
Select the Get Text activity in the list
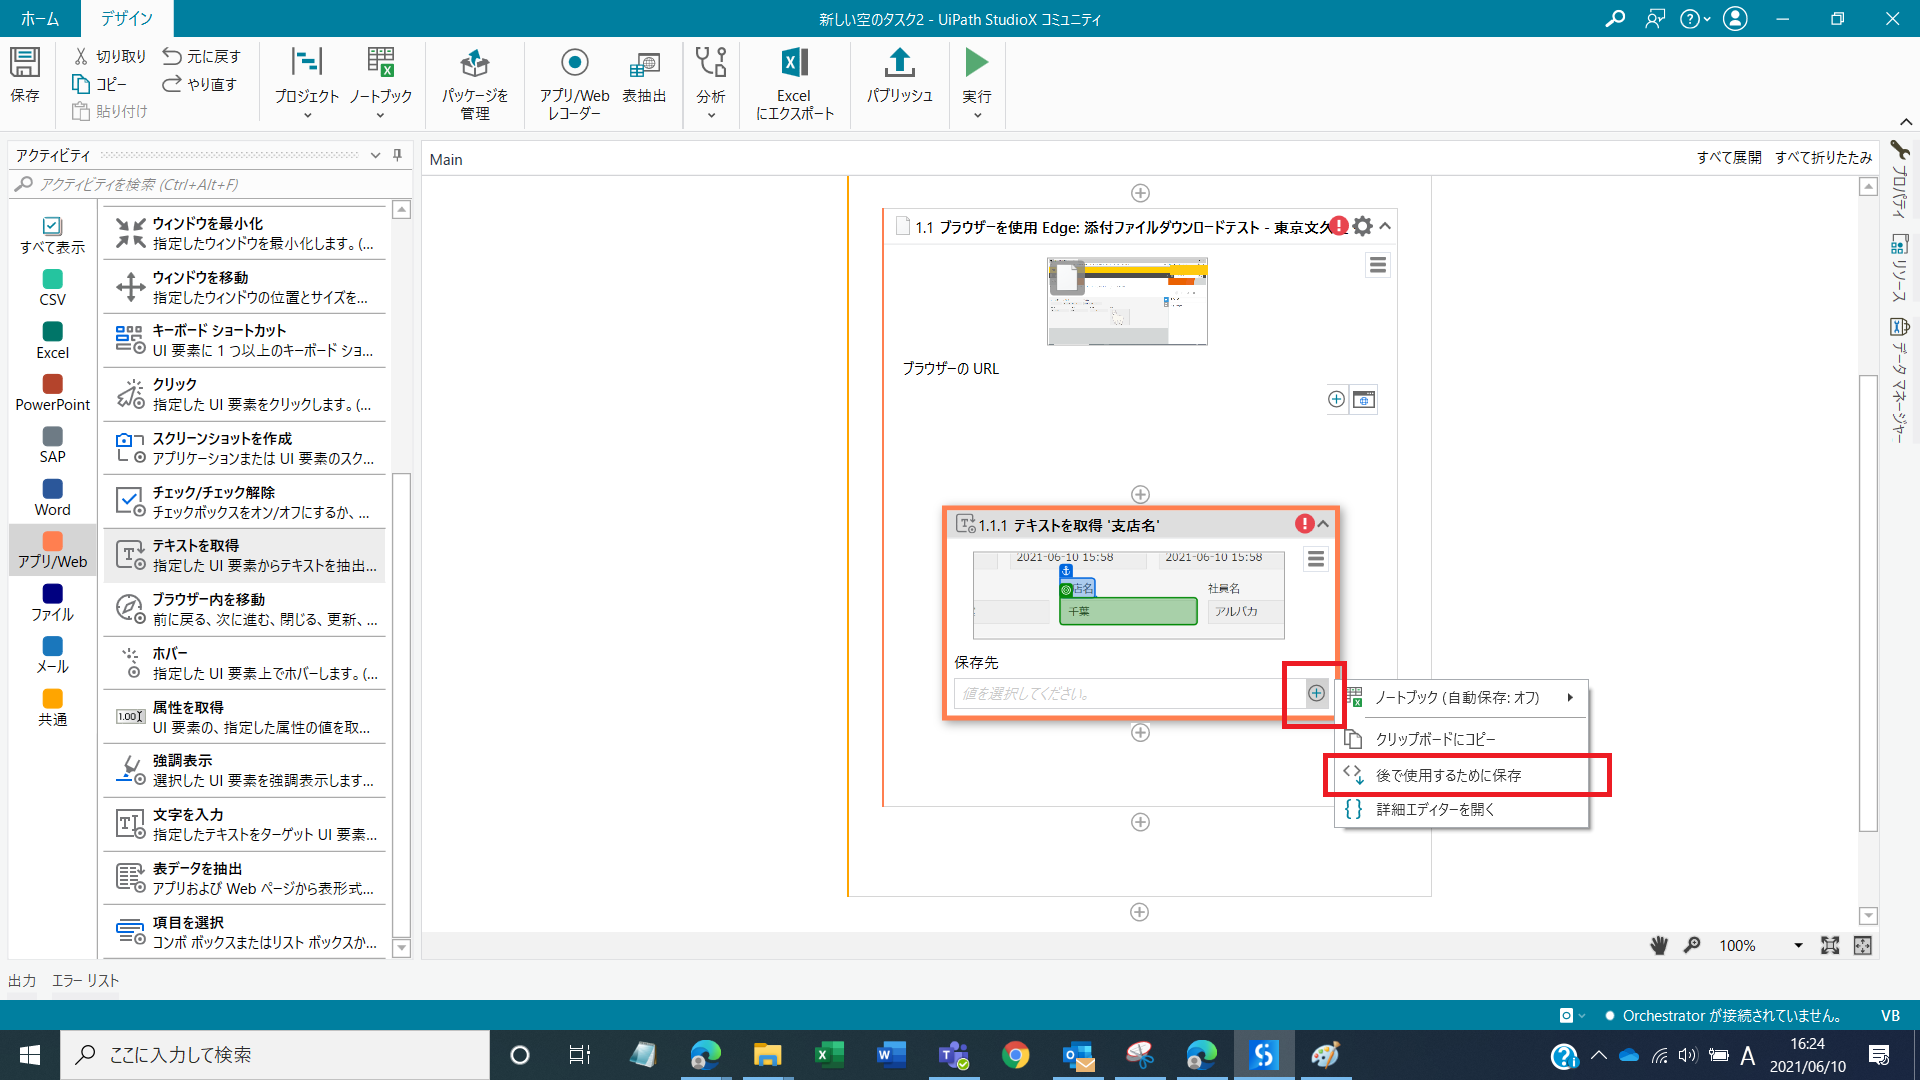(x=244, y=556)
